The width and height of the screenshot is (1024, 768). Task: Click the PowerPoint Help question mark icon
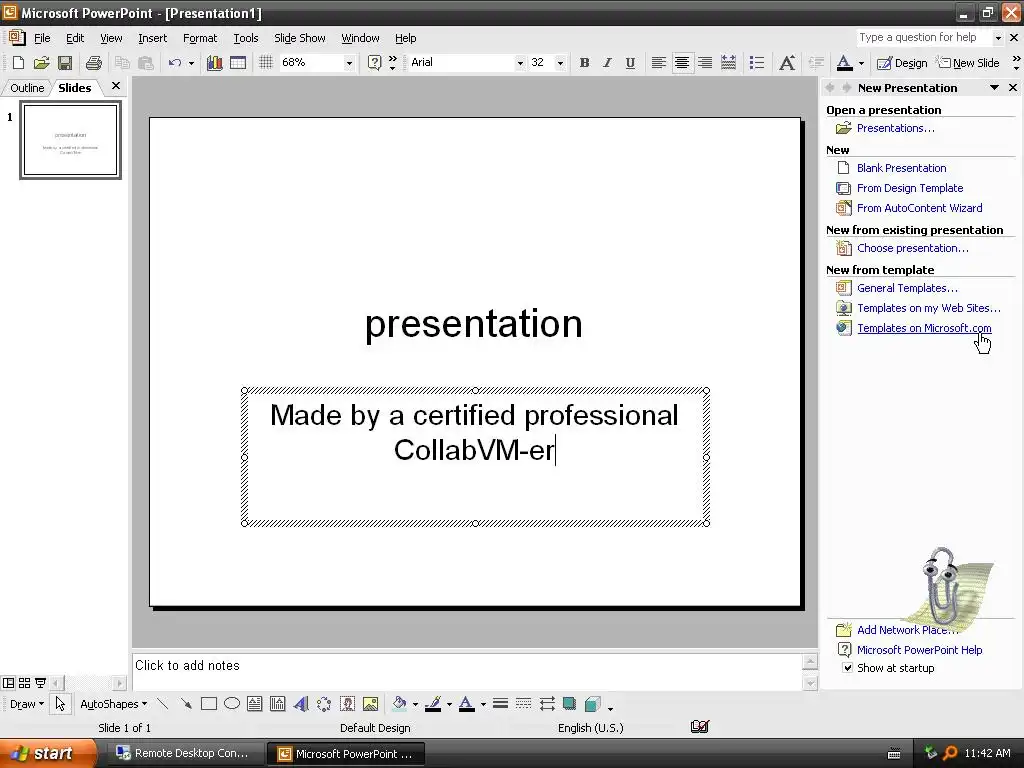tap(374, 63)
